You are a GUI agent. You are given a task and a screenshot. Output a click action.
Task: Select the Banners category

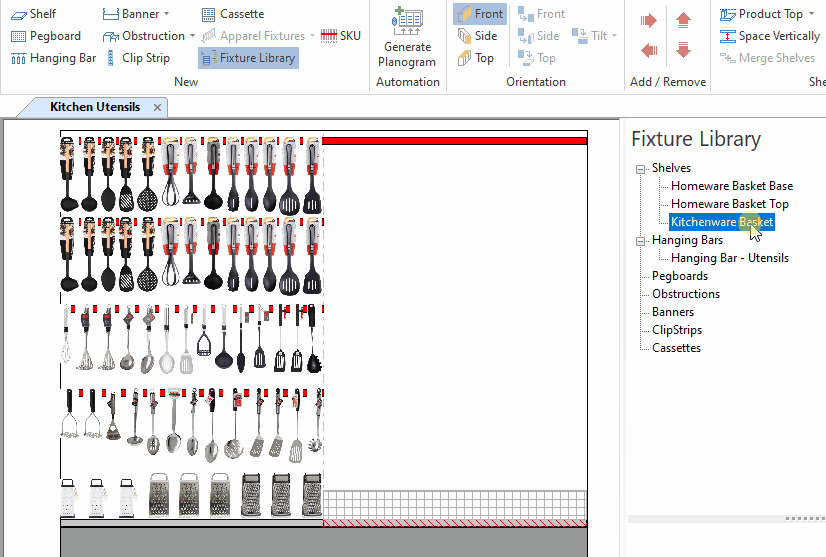673,312
